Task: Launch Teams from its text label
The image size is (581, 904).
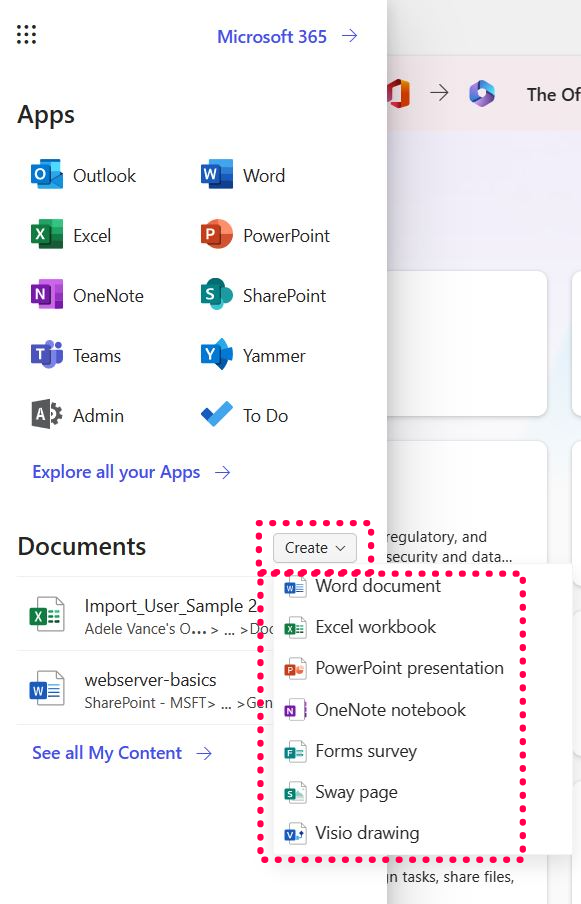Action: [x=97, y=356]
